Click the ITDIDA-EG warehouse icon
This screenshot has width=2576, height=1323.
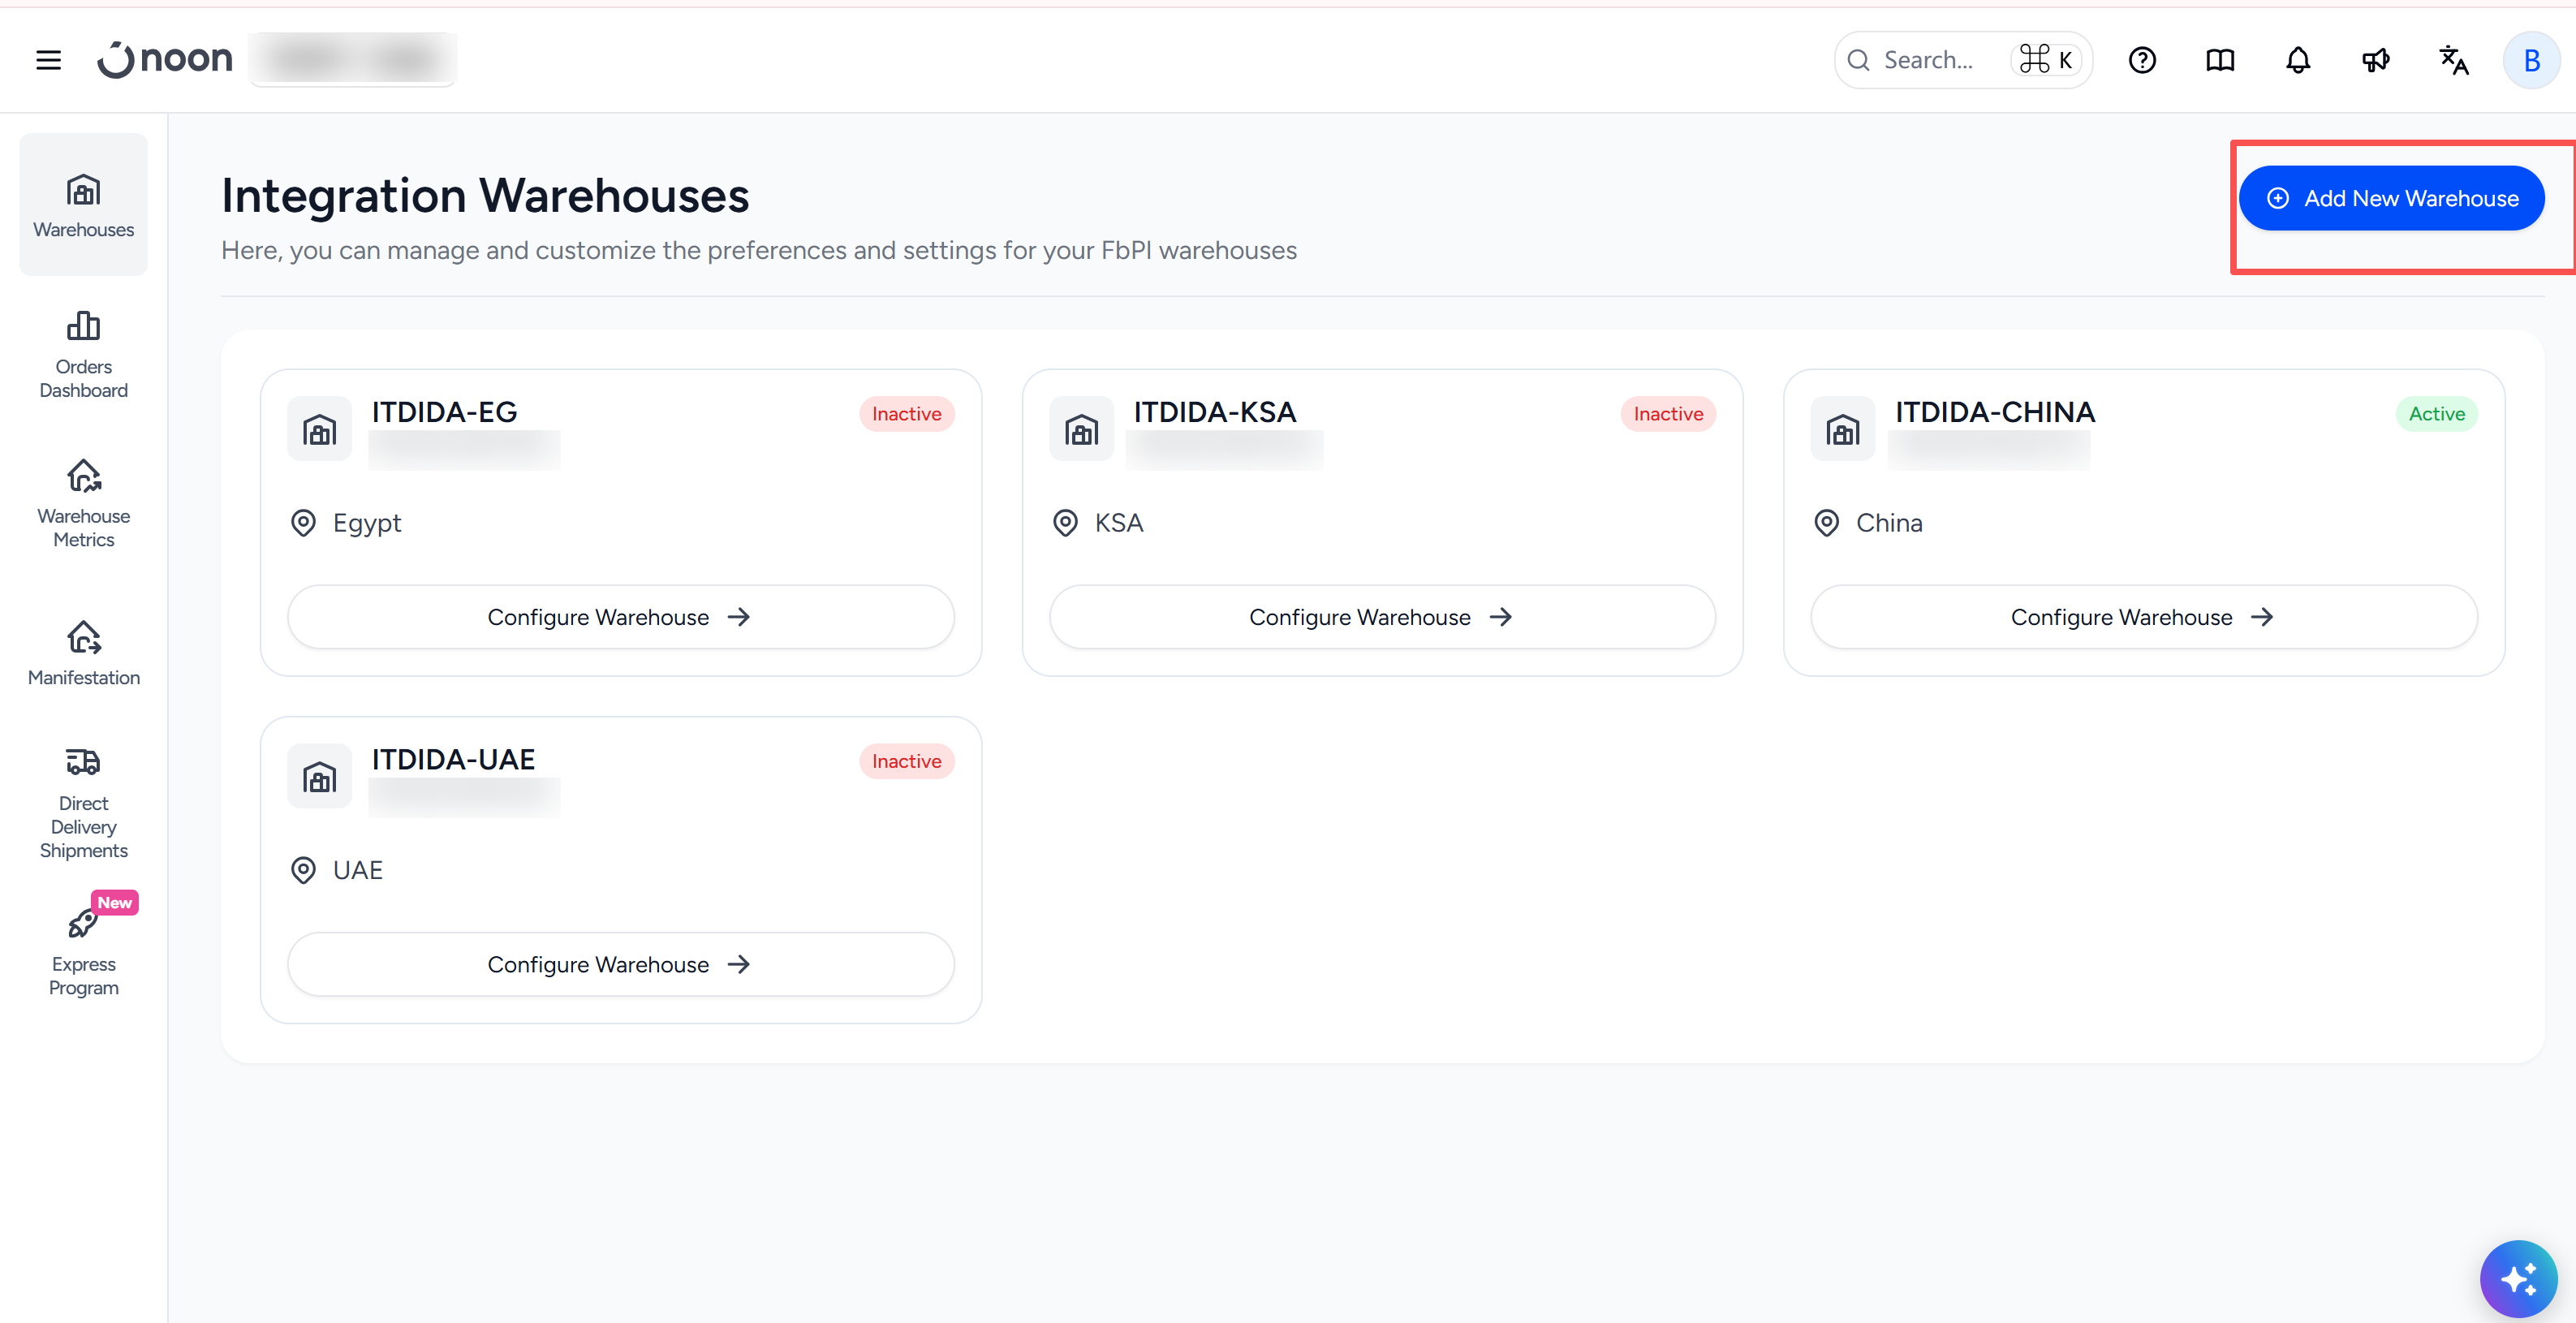pos(320,429)
